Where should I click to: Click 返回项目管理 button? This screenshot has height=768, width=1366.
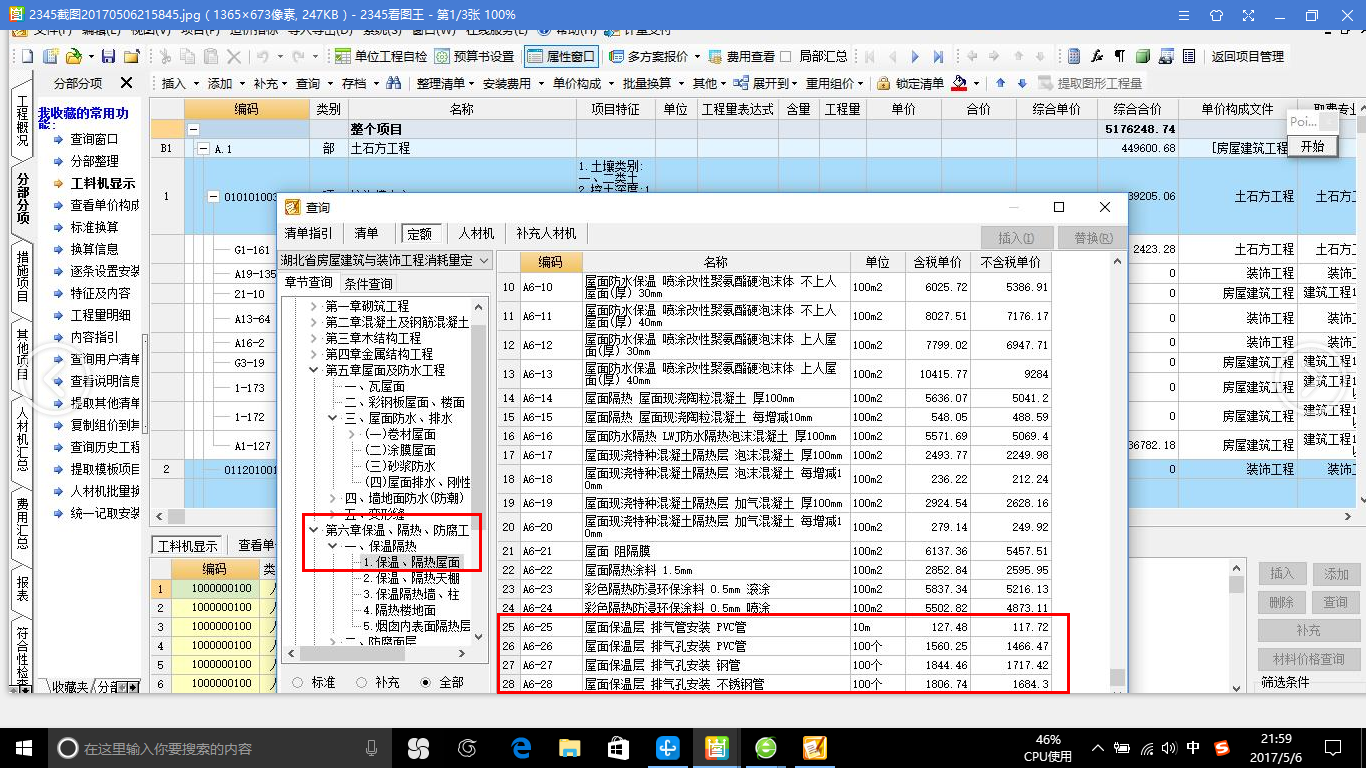(1247, 57)
